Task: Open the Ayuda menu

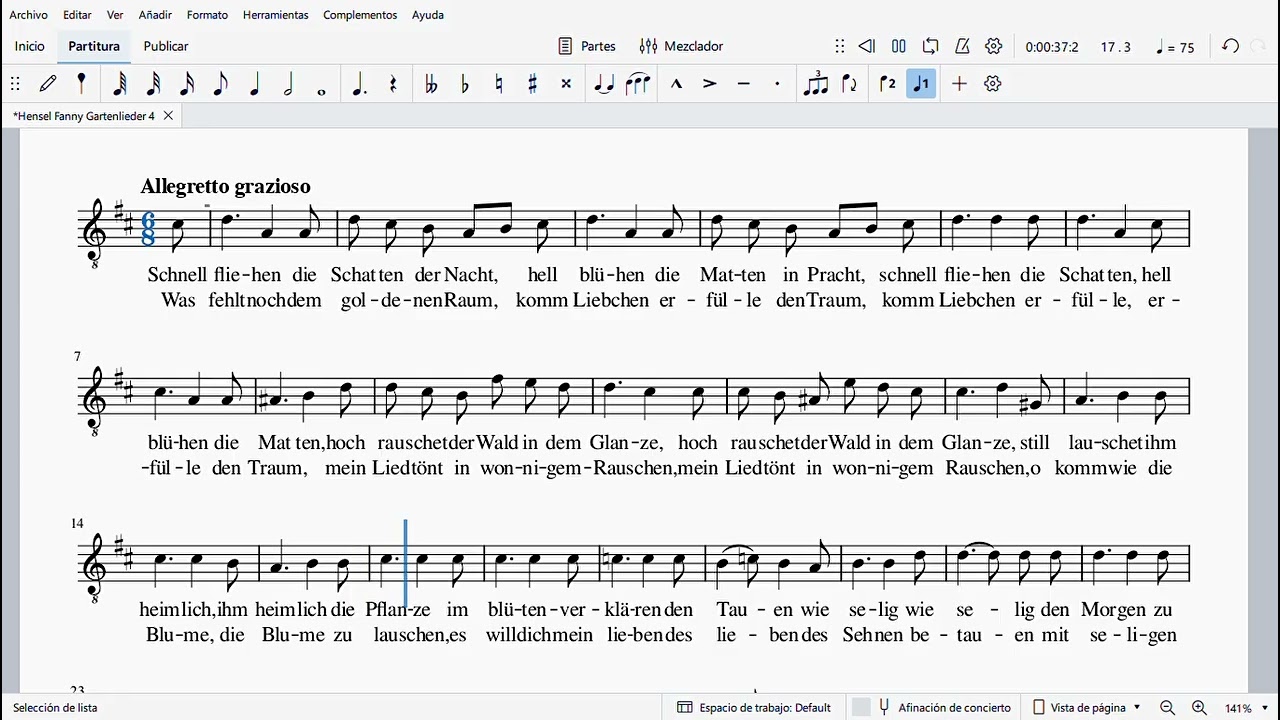Action: coord(428,15)
